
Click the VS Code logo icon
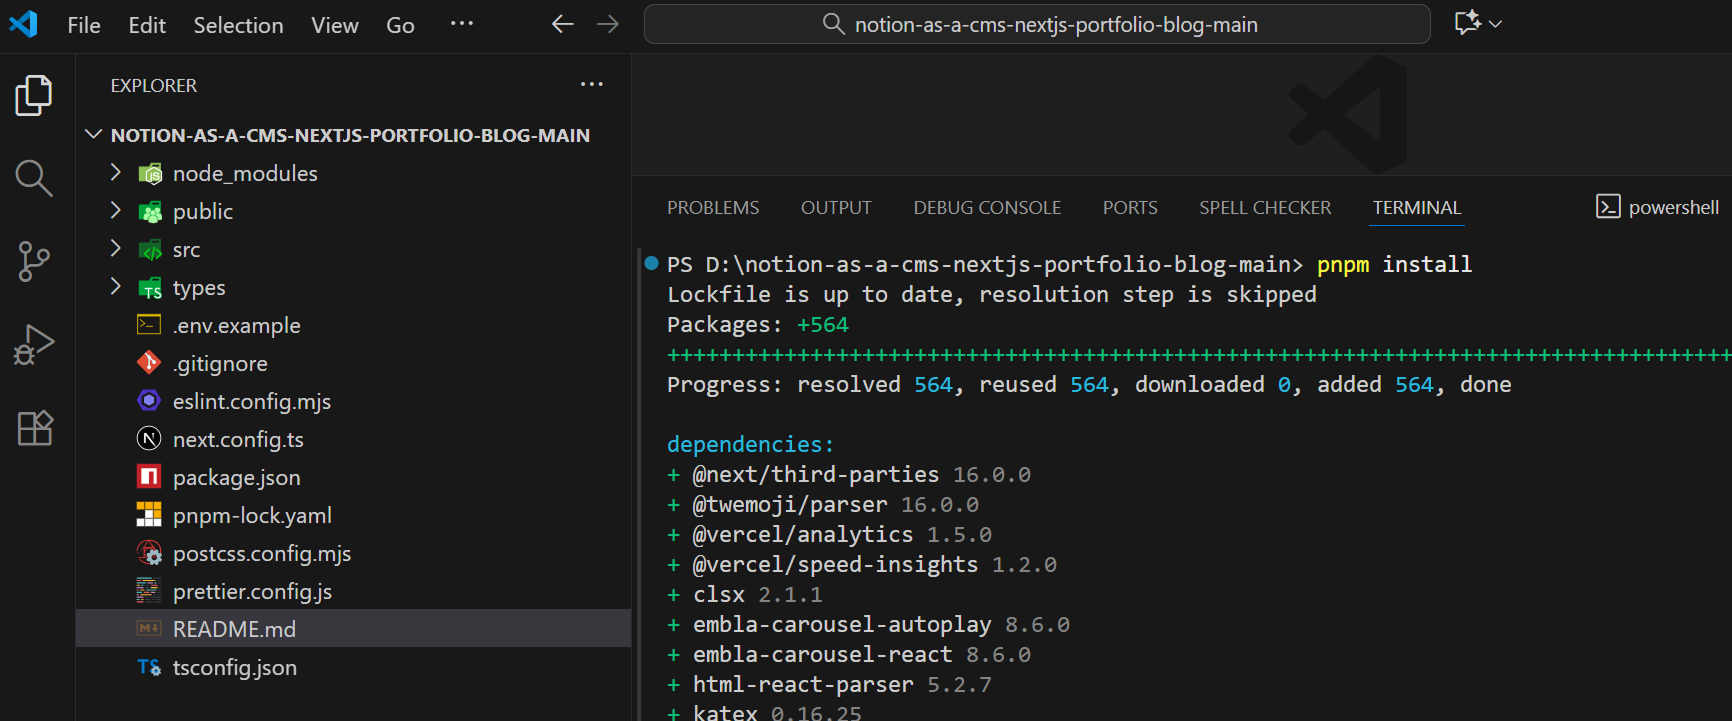(23, 24)
